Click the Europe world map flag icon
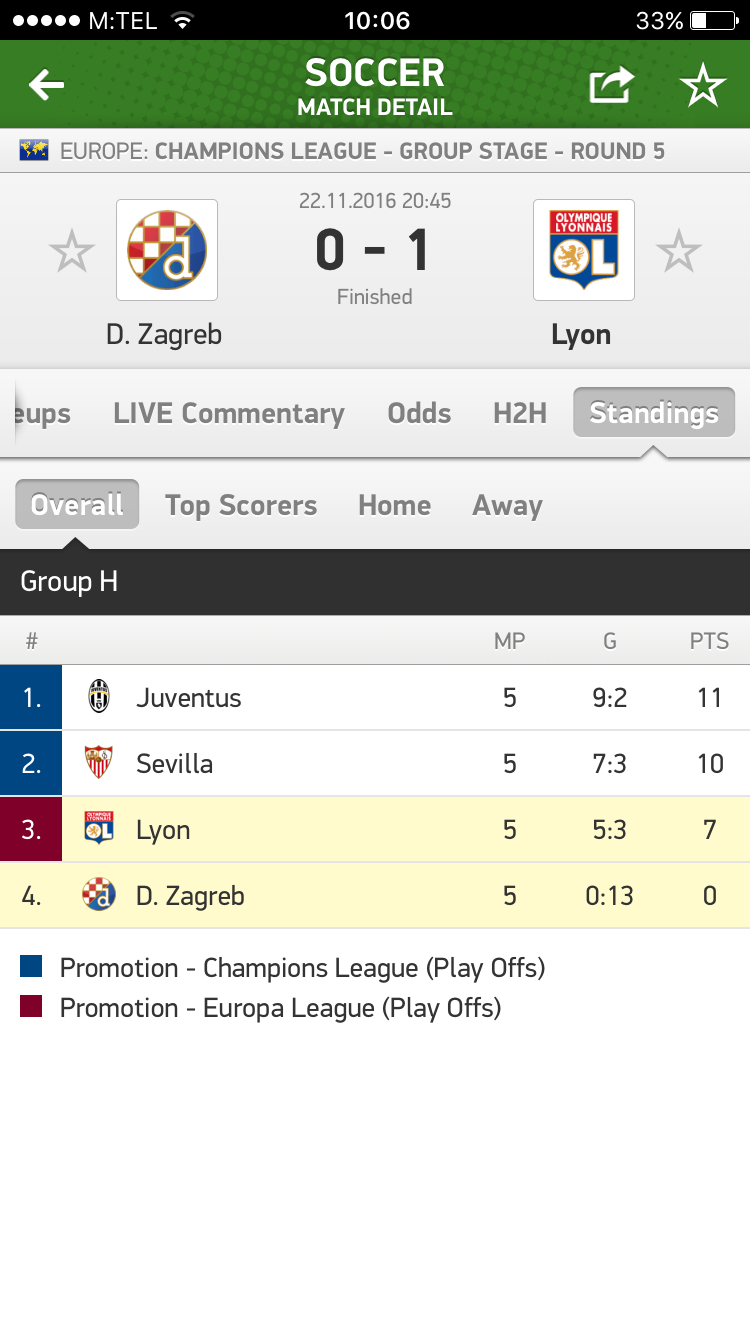 coord(34,151)
